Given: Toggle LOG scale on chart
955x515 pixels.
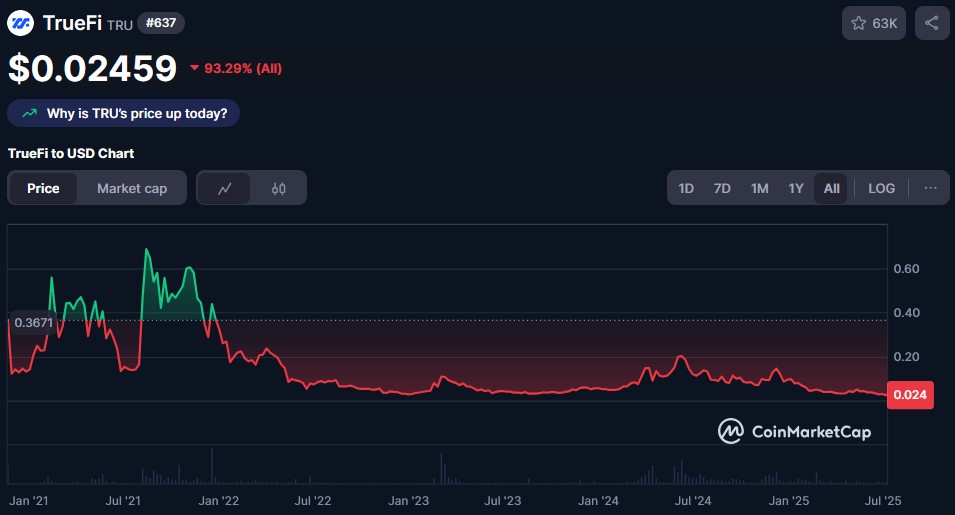Looking at the screenshot, I should pos(881,188).
